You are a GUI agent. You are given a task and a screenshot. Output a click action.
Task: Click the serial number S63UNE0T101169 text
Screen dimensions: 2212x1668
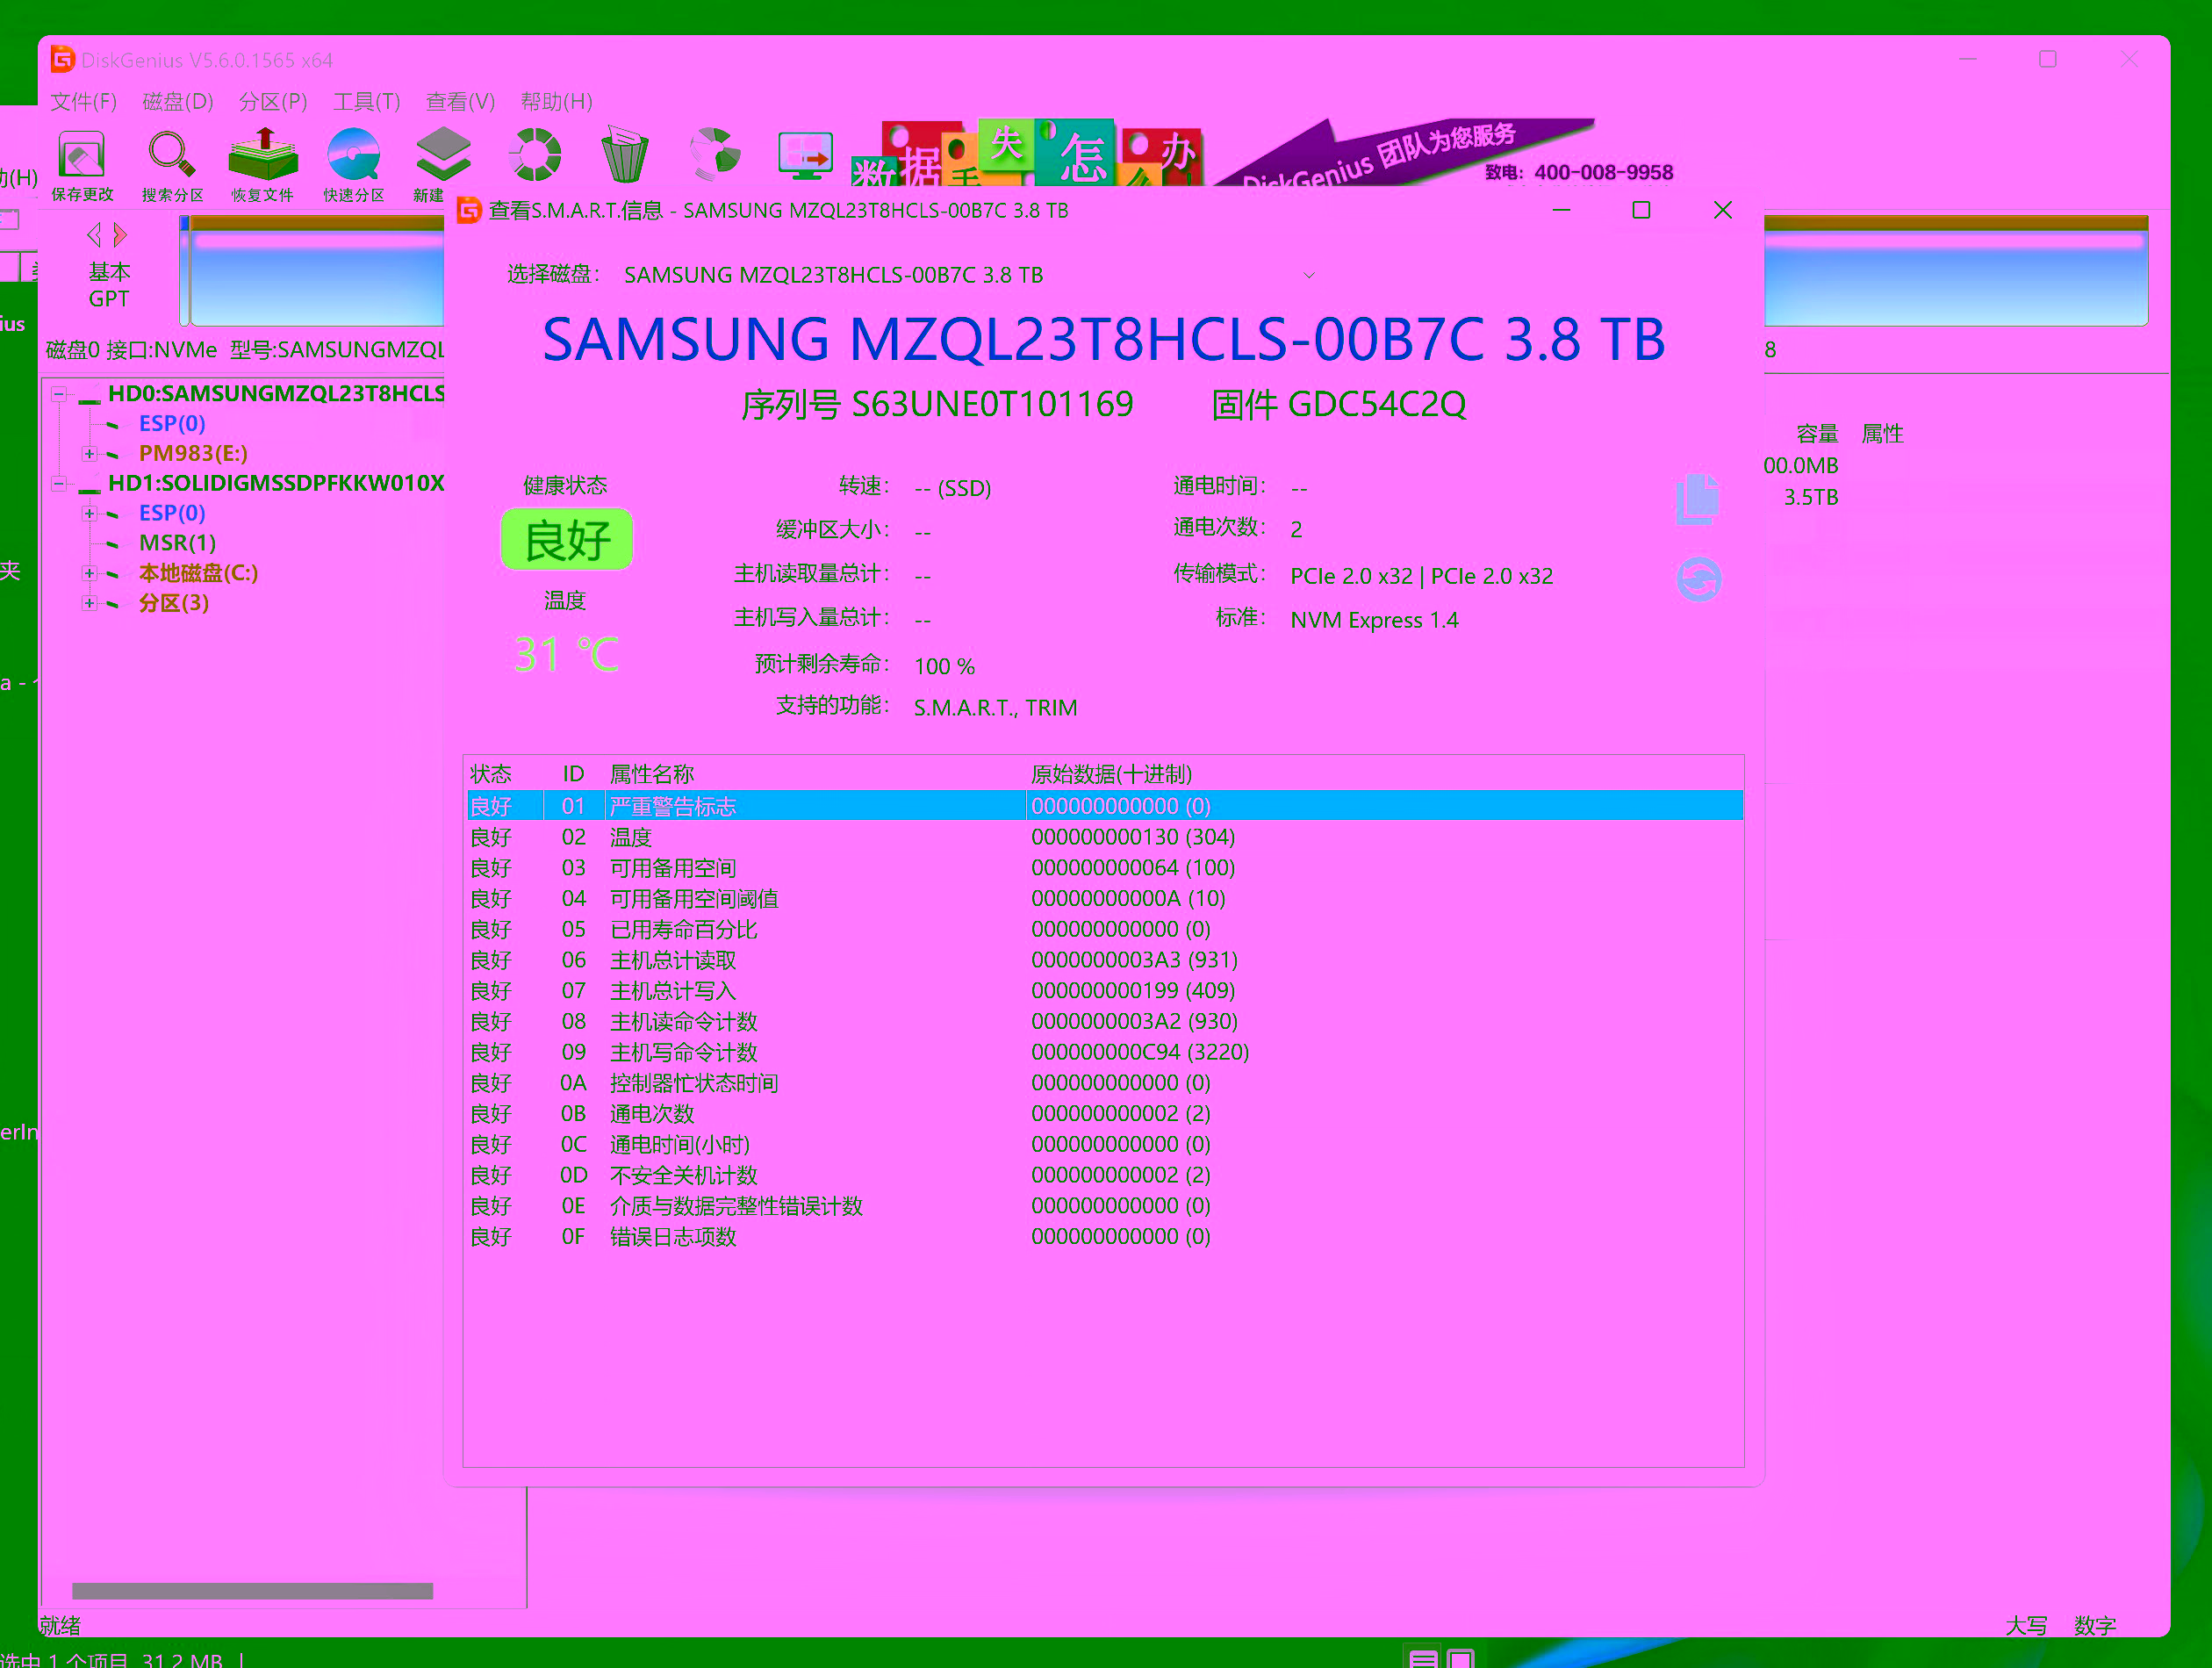[992, 405]
